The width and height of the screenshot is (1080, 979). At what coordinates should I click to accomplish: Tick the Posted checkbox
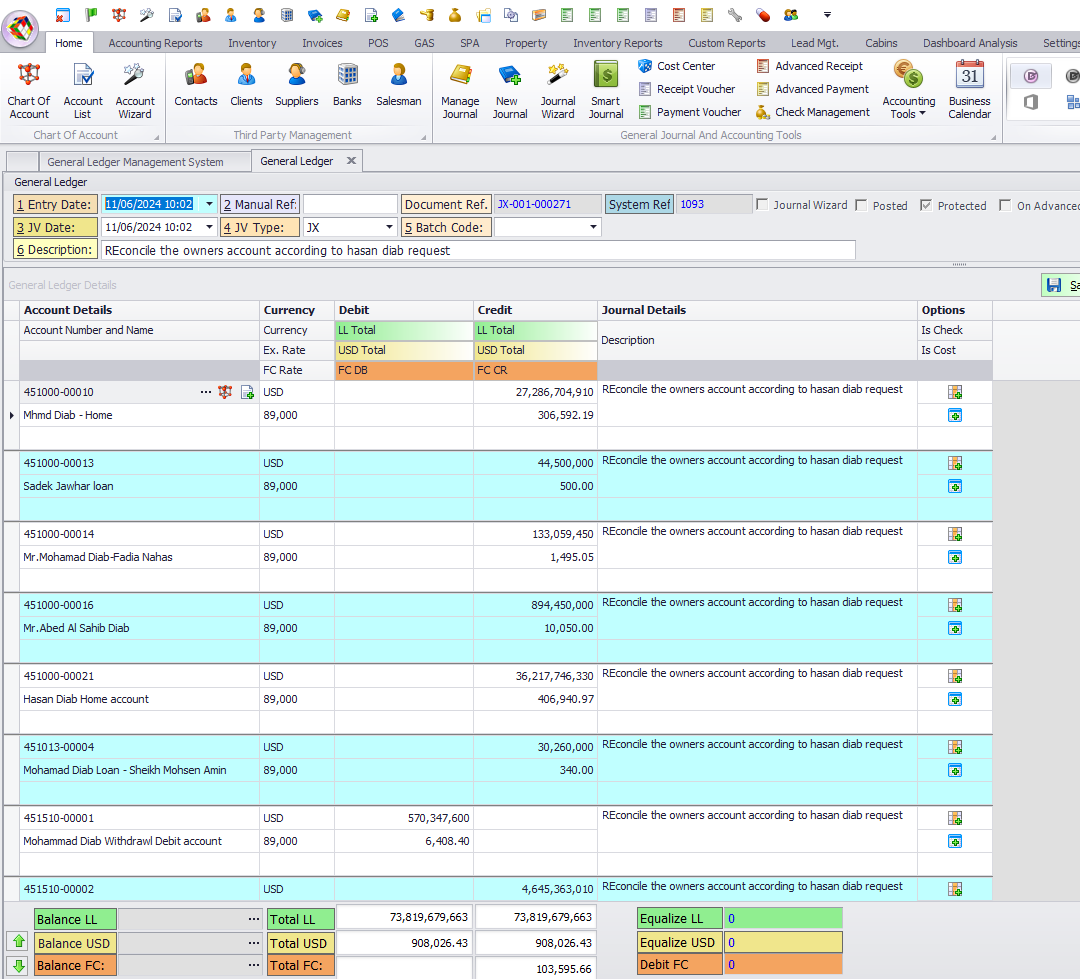(861, 205)
